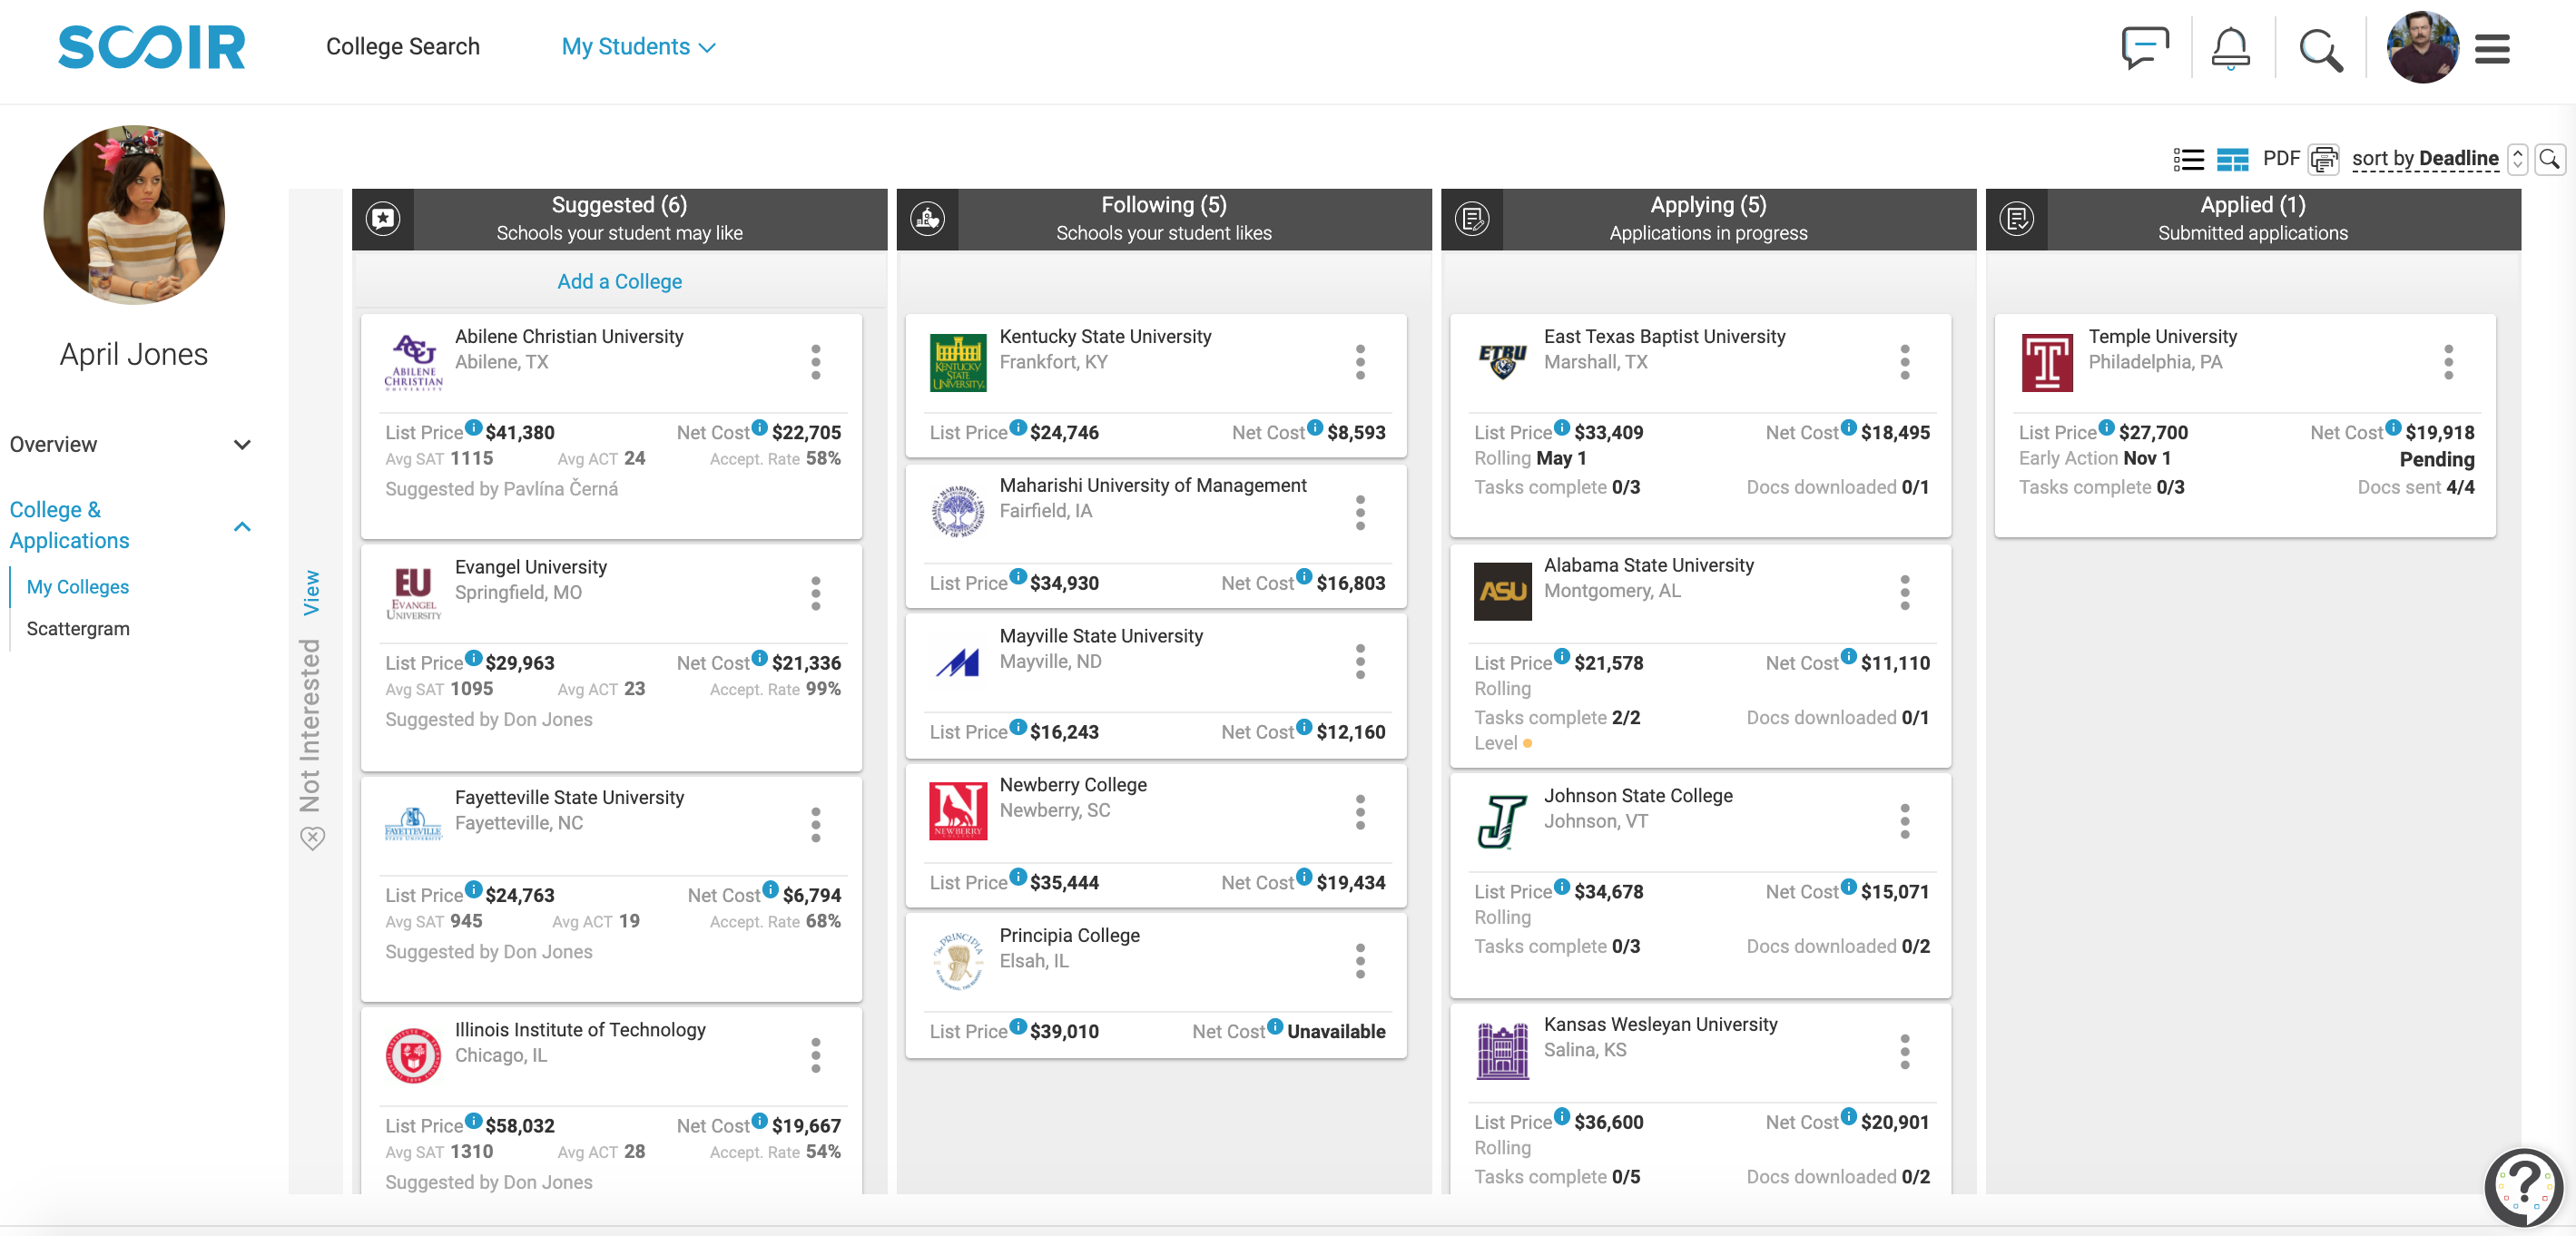Click April Jones student photo
2576x1236 pixels.
[134, 215]
